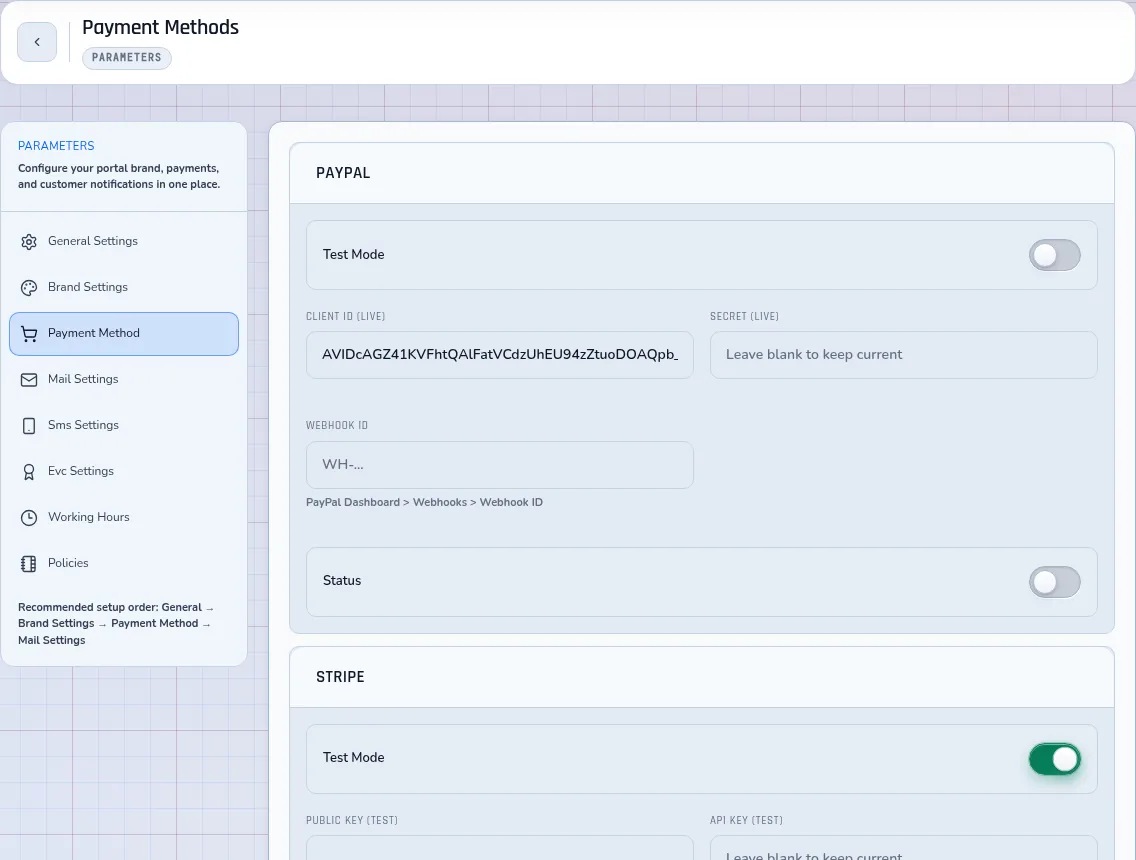Click the Stripe 'Test Mode' row label
The width and height of the screenshot is (1136, 860).
354,757
